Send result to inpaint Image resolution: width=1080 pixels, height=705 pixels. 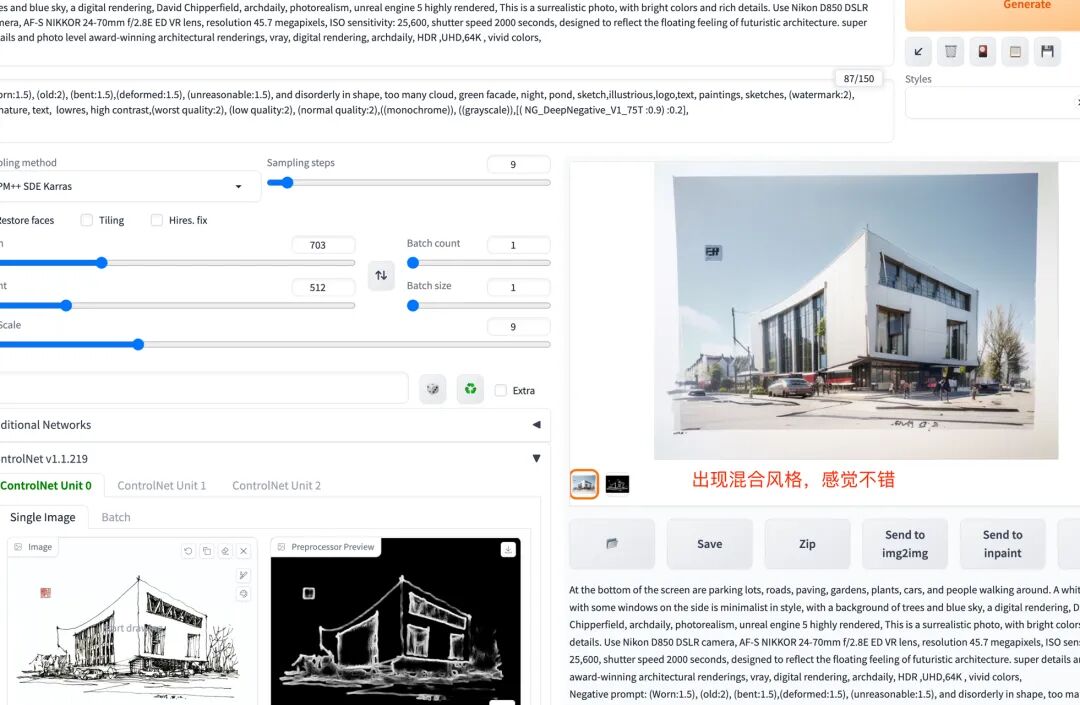click(x=1003, y=544)
